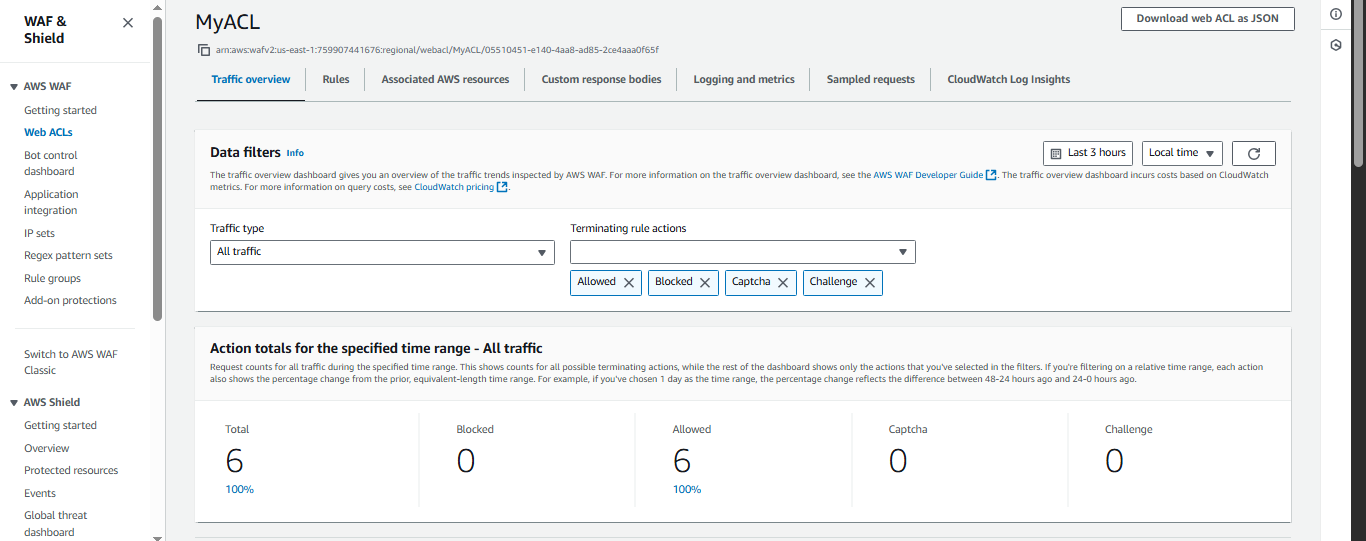Remove the Captcha filter tag
Screen dimensions: 1366x541
click(783, 283)
